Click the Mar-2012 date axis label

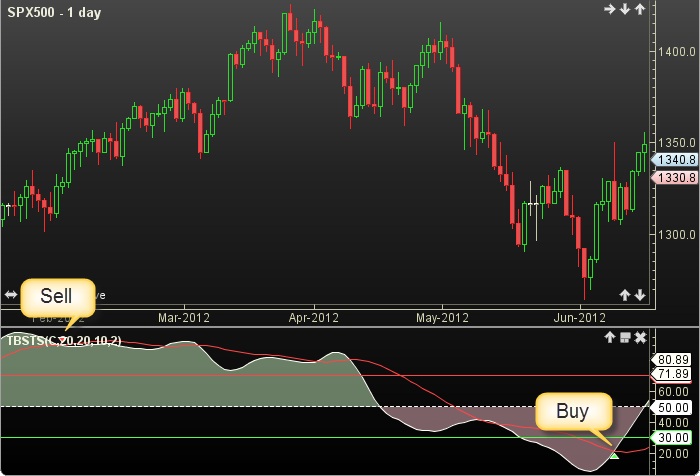[183, 318]
